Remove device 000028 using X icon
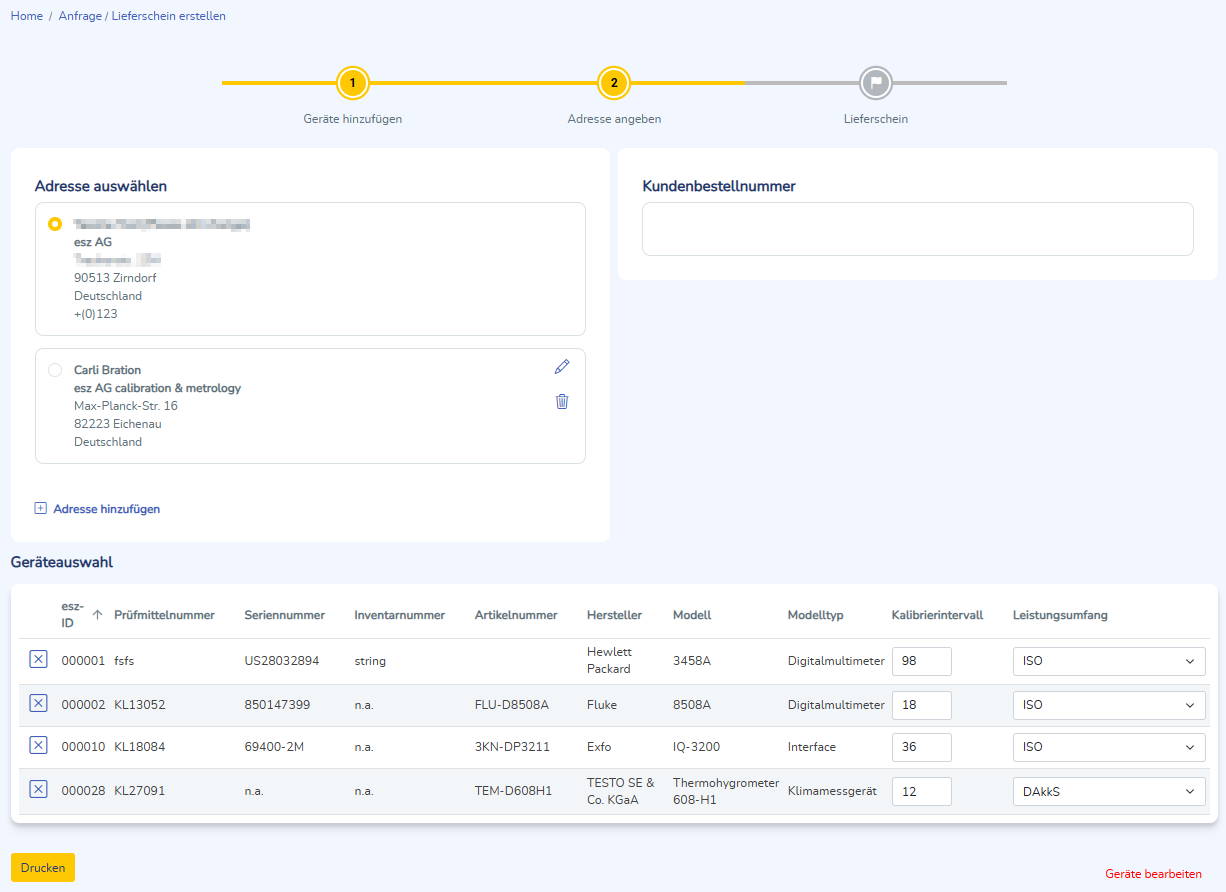This screenshot has width=1226, height=892. (38, 790)
